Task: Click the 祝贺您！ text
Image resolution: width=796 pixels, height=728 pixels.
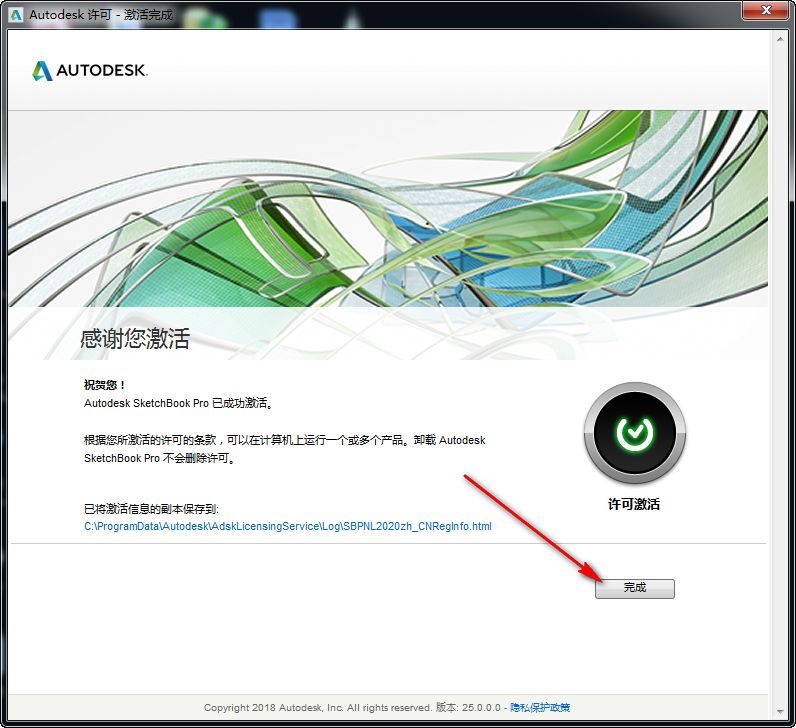Action: click(105, 385)
